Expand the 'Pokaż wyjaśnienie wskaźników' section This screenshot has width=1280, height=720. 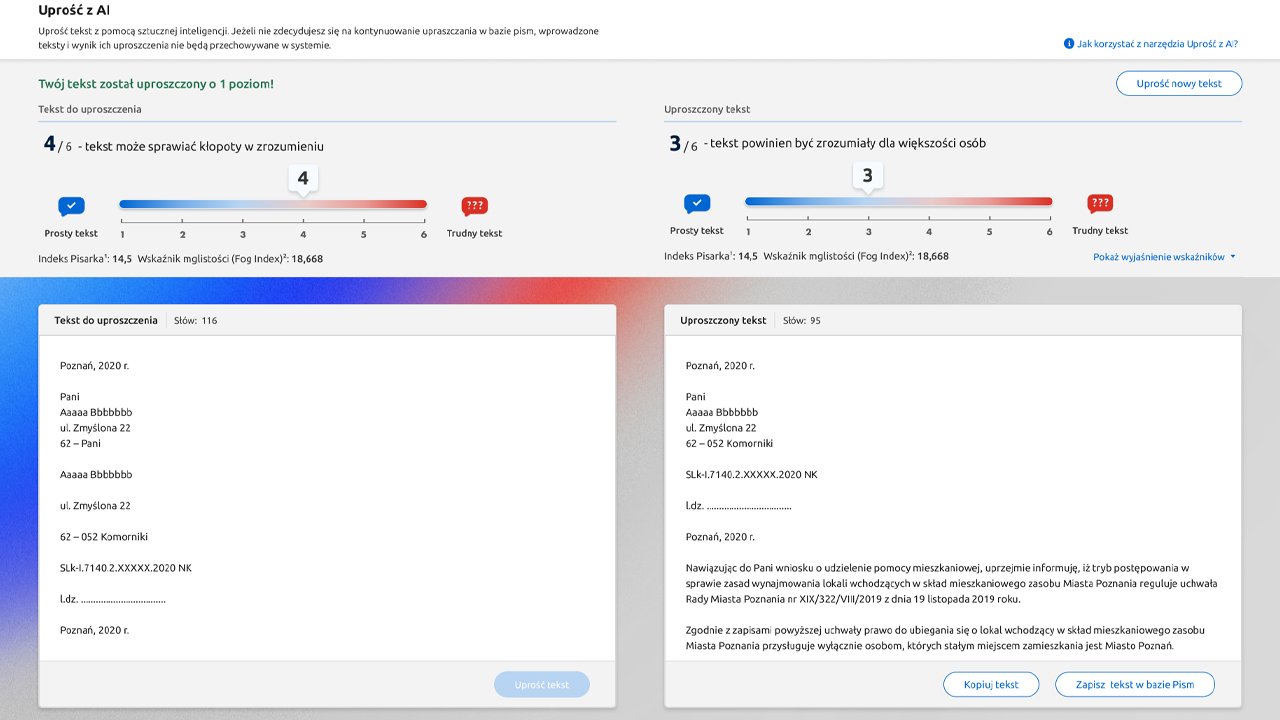(x=1158, y=257)
